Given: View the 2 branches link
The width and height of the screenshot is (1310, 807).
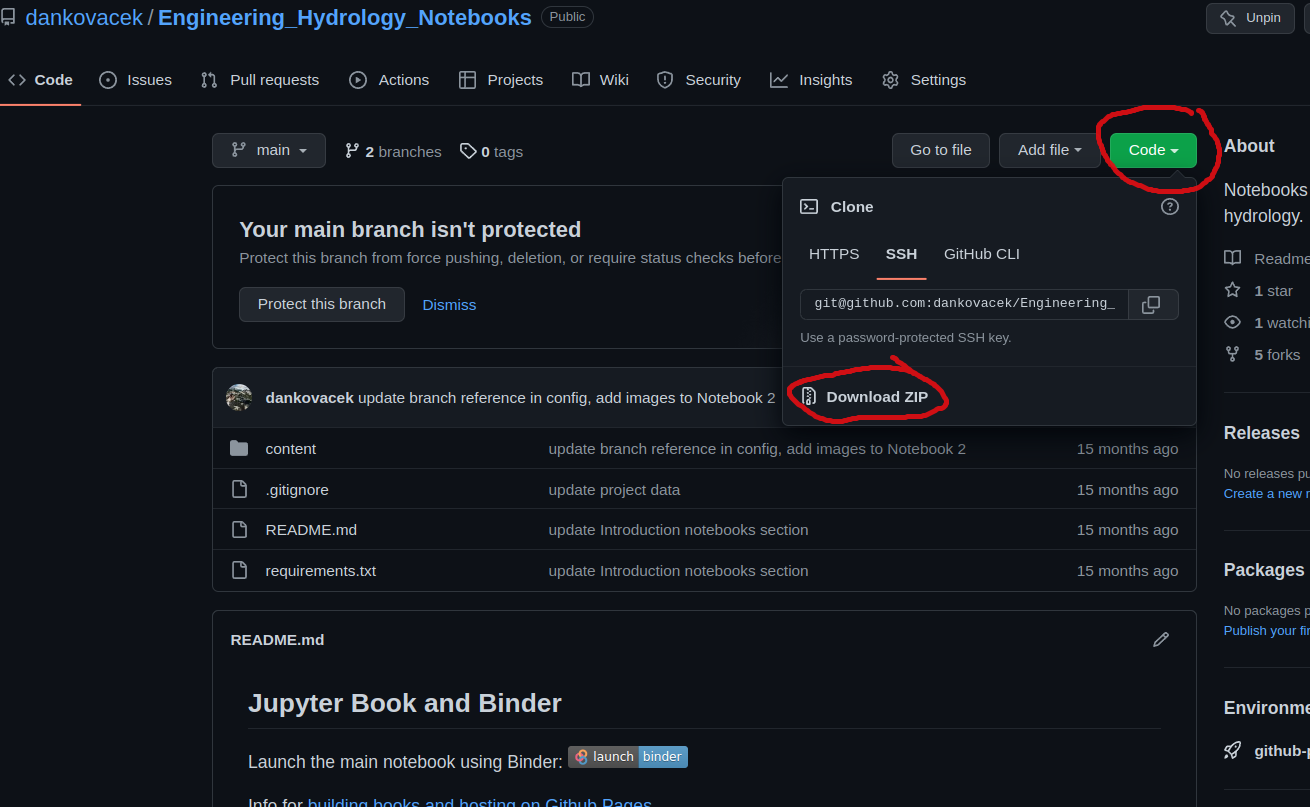Looking at the screenshot, I should [393, 152].
